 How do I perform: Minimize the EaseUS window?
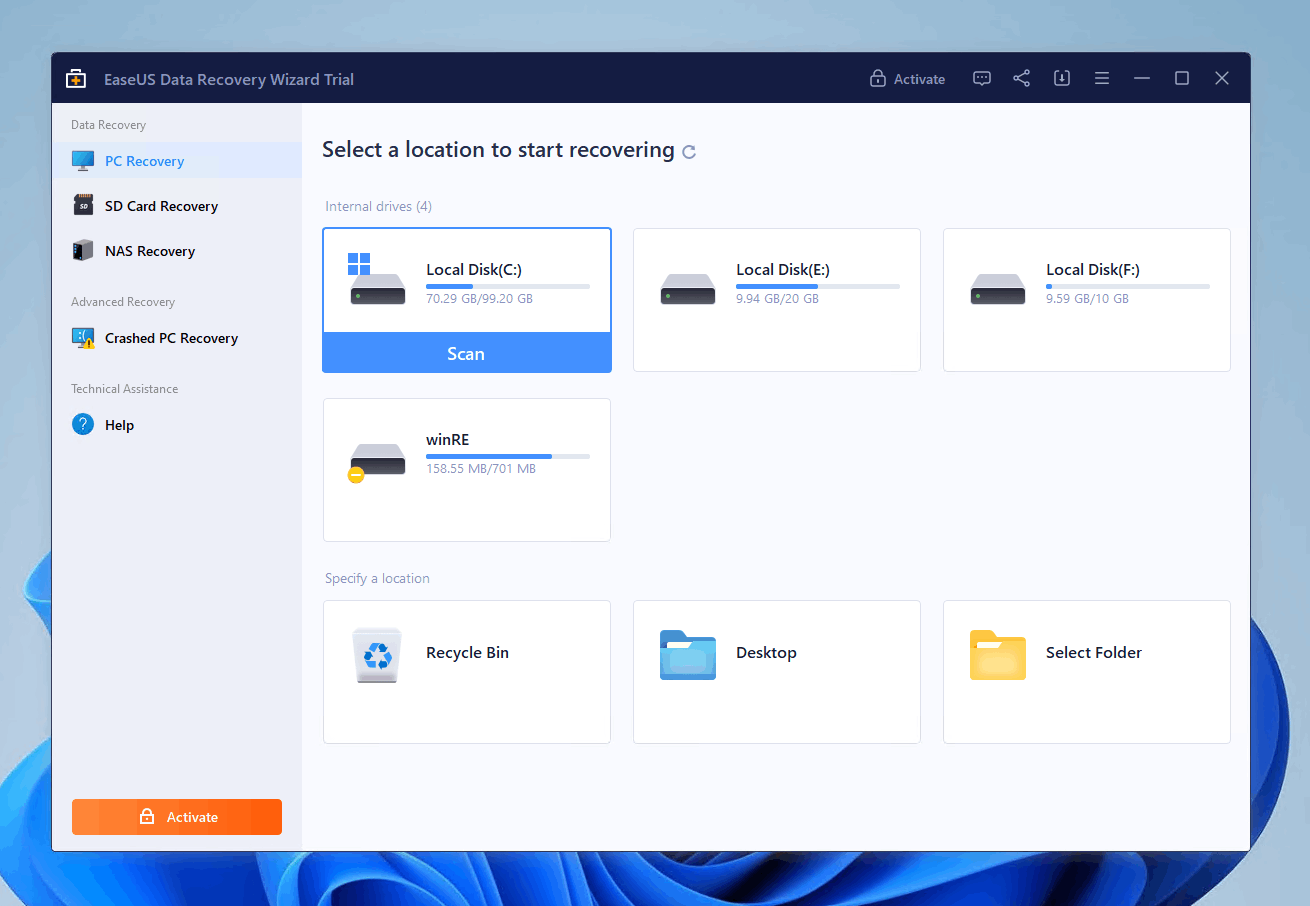(1142, 78)
